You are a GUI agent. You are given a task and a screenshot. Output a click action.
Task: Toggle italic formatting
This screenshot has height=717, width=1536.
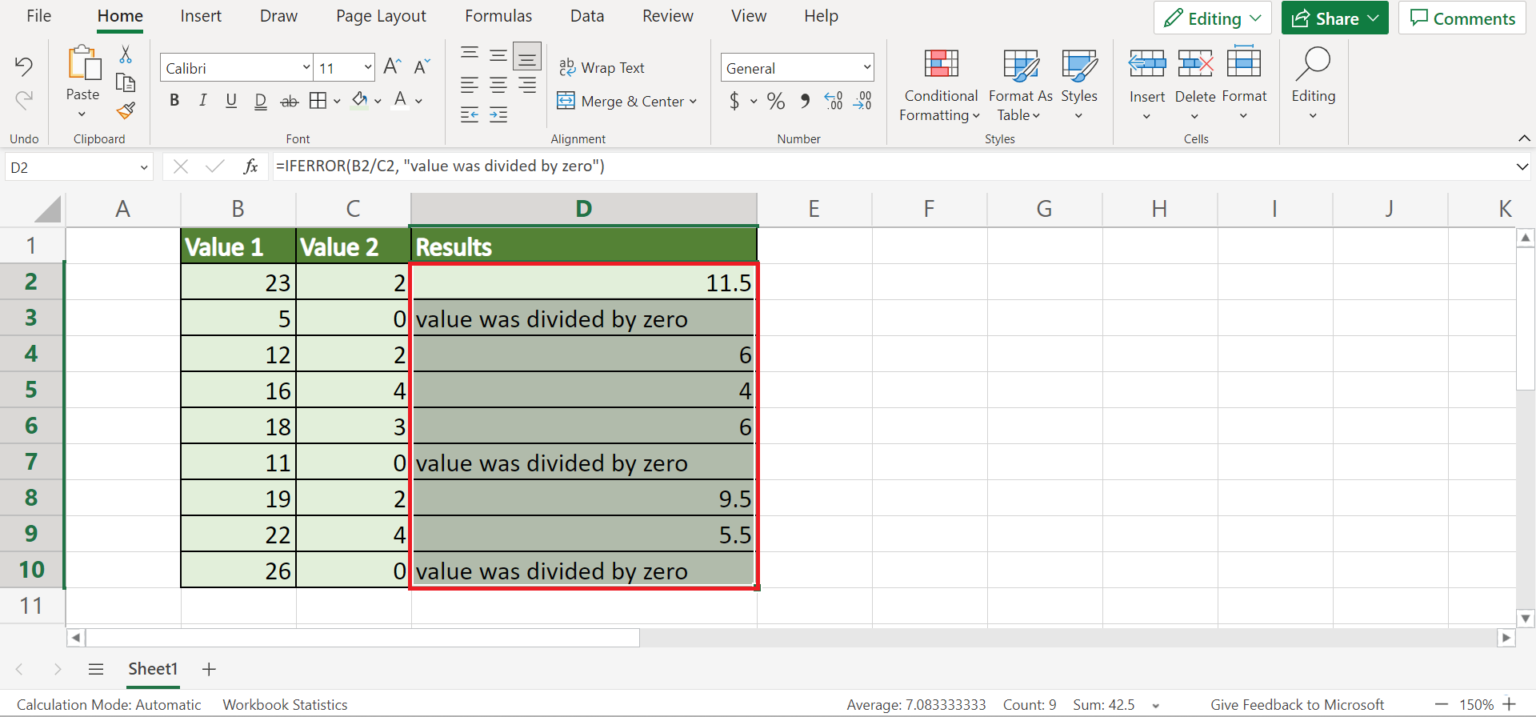point(202,99)
